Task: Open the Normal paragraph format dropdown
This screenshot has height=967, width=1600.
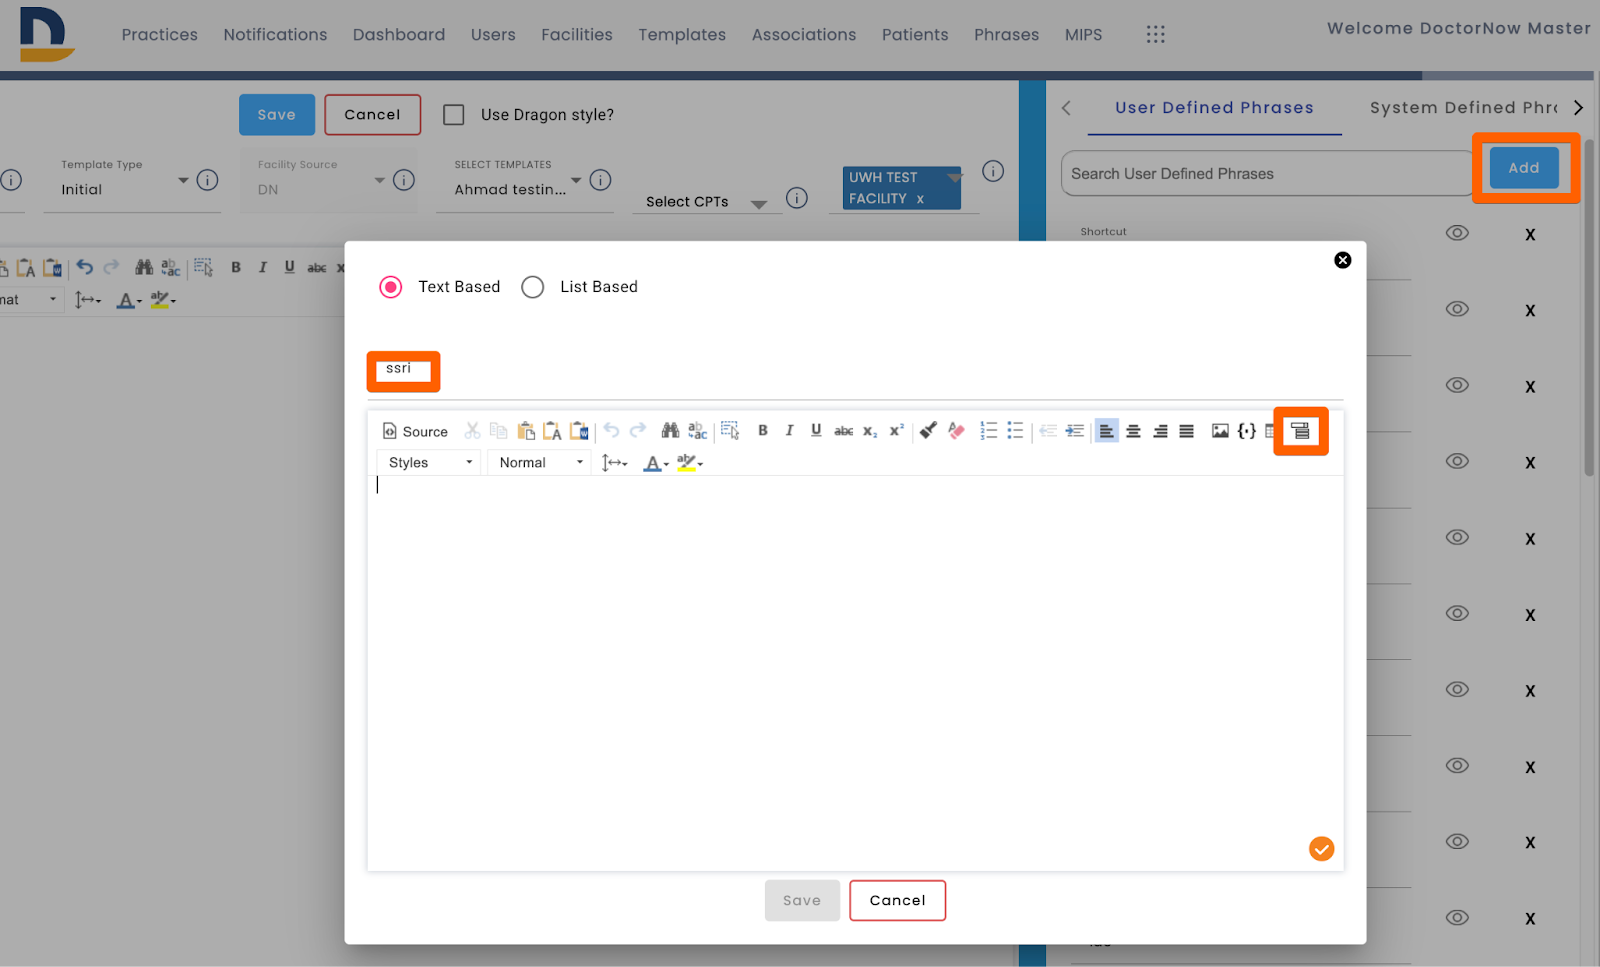Action: click(x=540, y=462)
